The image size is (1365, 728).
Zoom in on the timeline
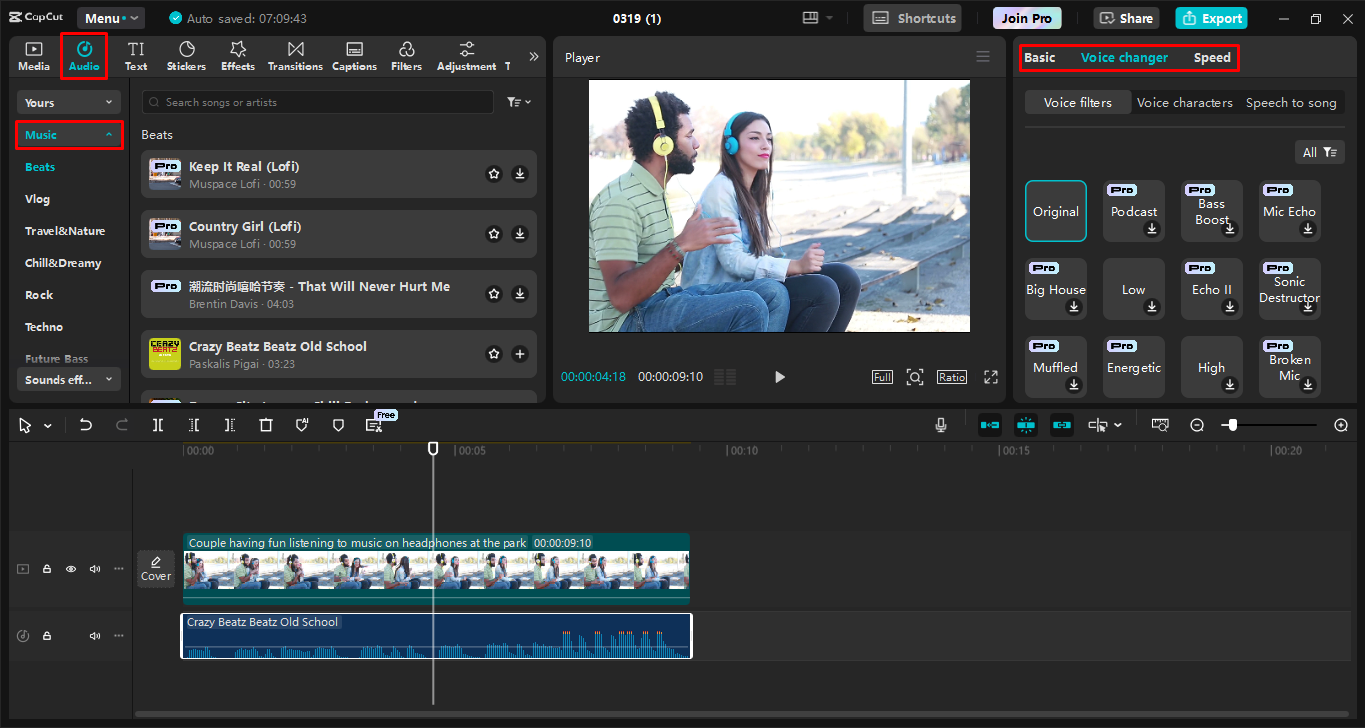(x=1341, y=424)
